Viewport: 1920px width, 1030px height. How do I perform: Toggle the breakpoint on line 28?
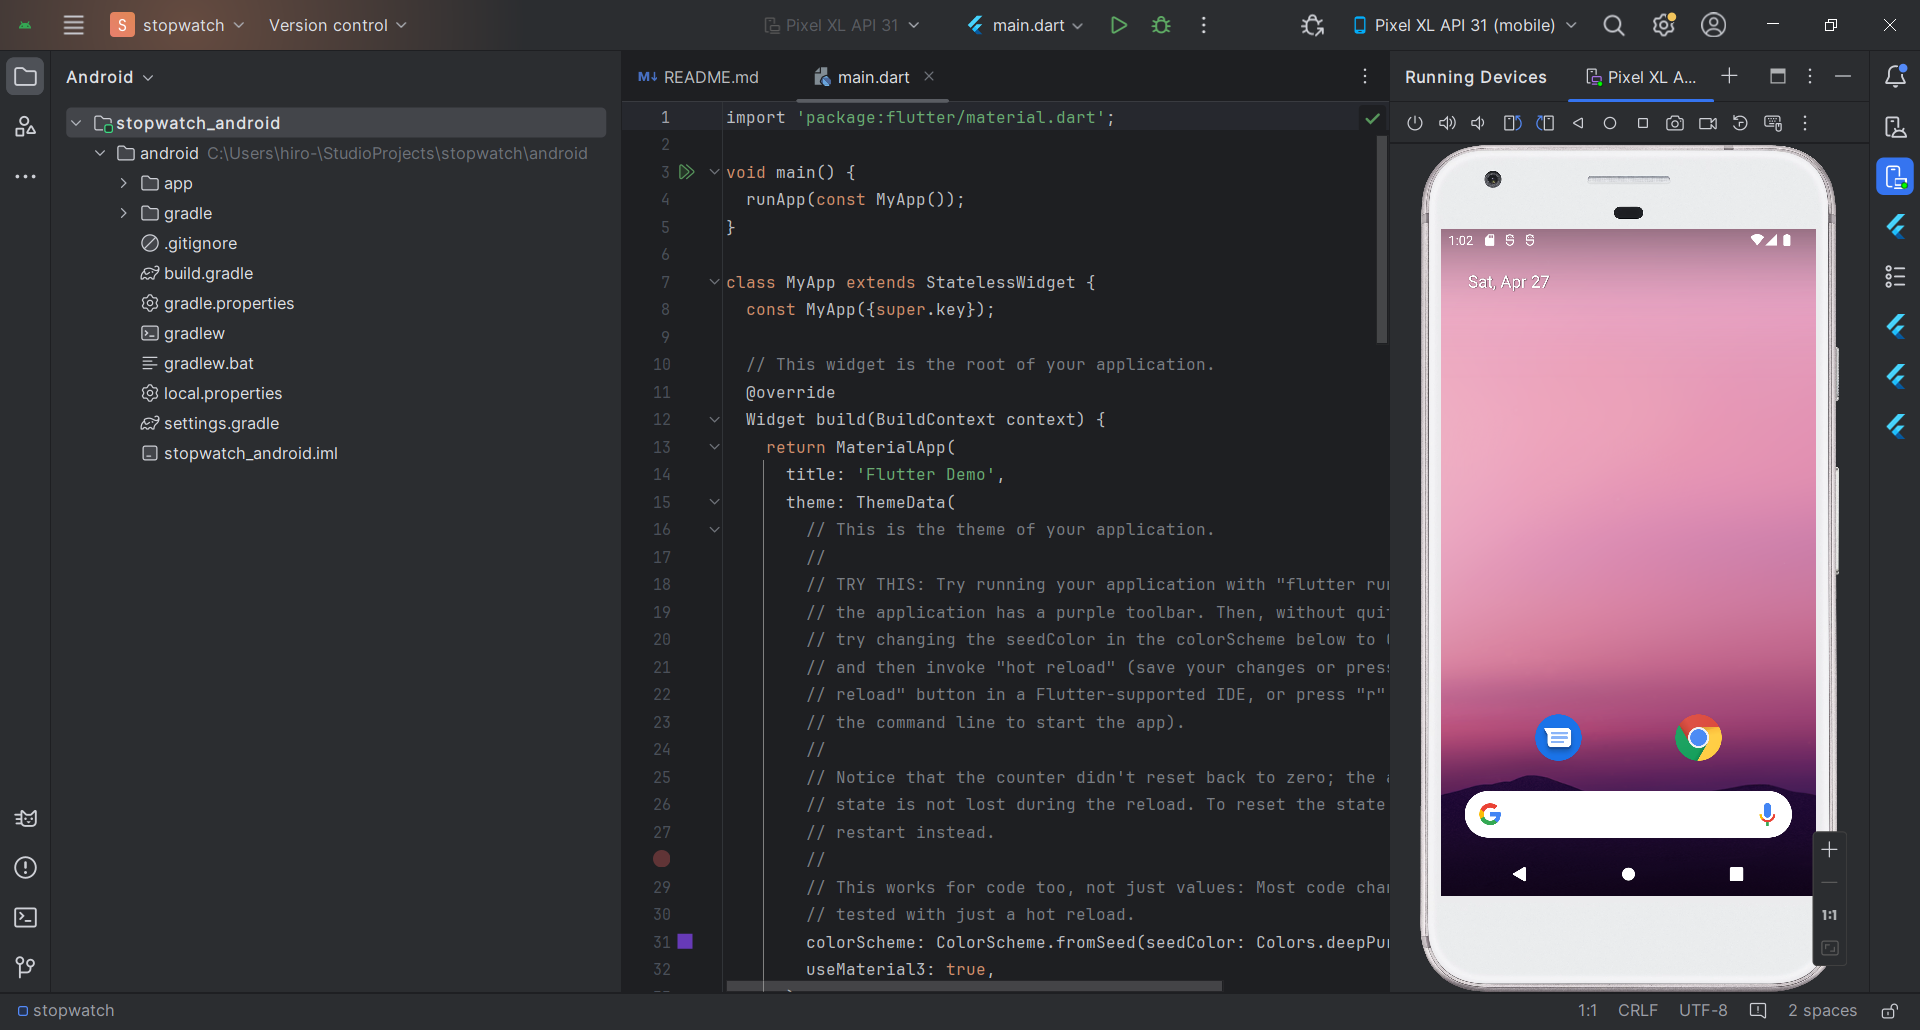pyautogui.click(x=662, y=859)
